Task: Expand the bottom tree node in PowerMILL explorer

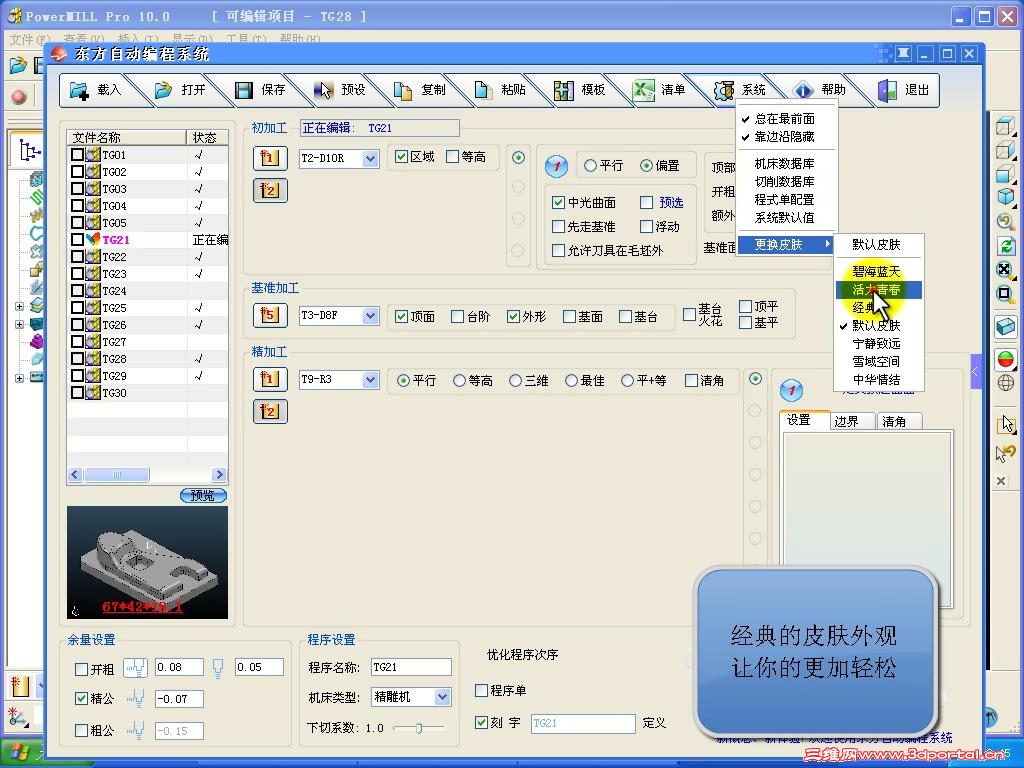Action: pyautogui.click(x=20, y=378)
